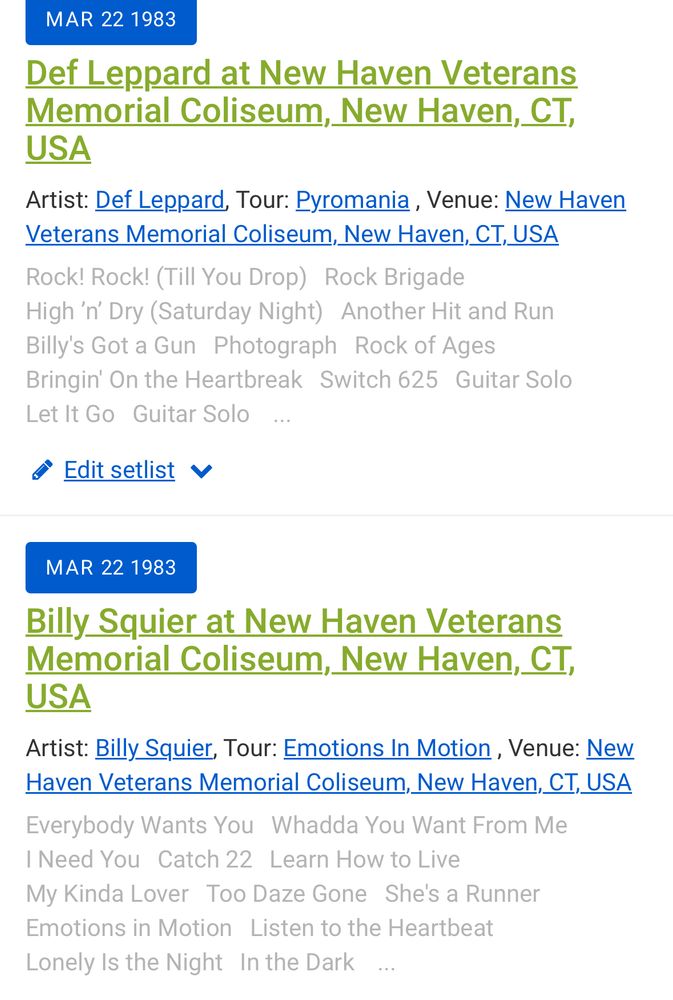
Task: Open Billy Squier New Haven setlist title
Action: 300,658
